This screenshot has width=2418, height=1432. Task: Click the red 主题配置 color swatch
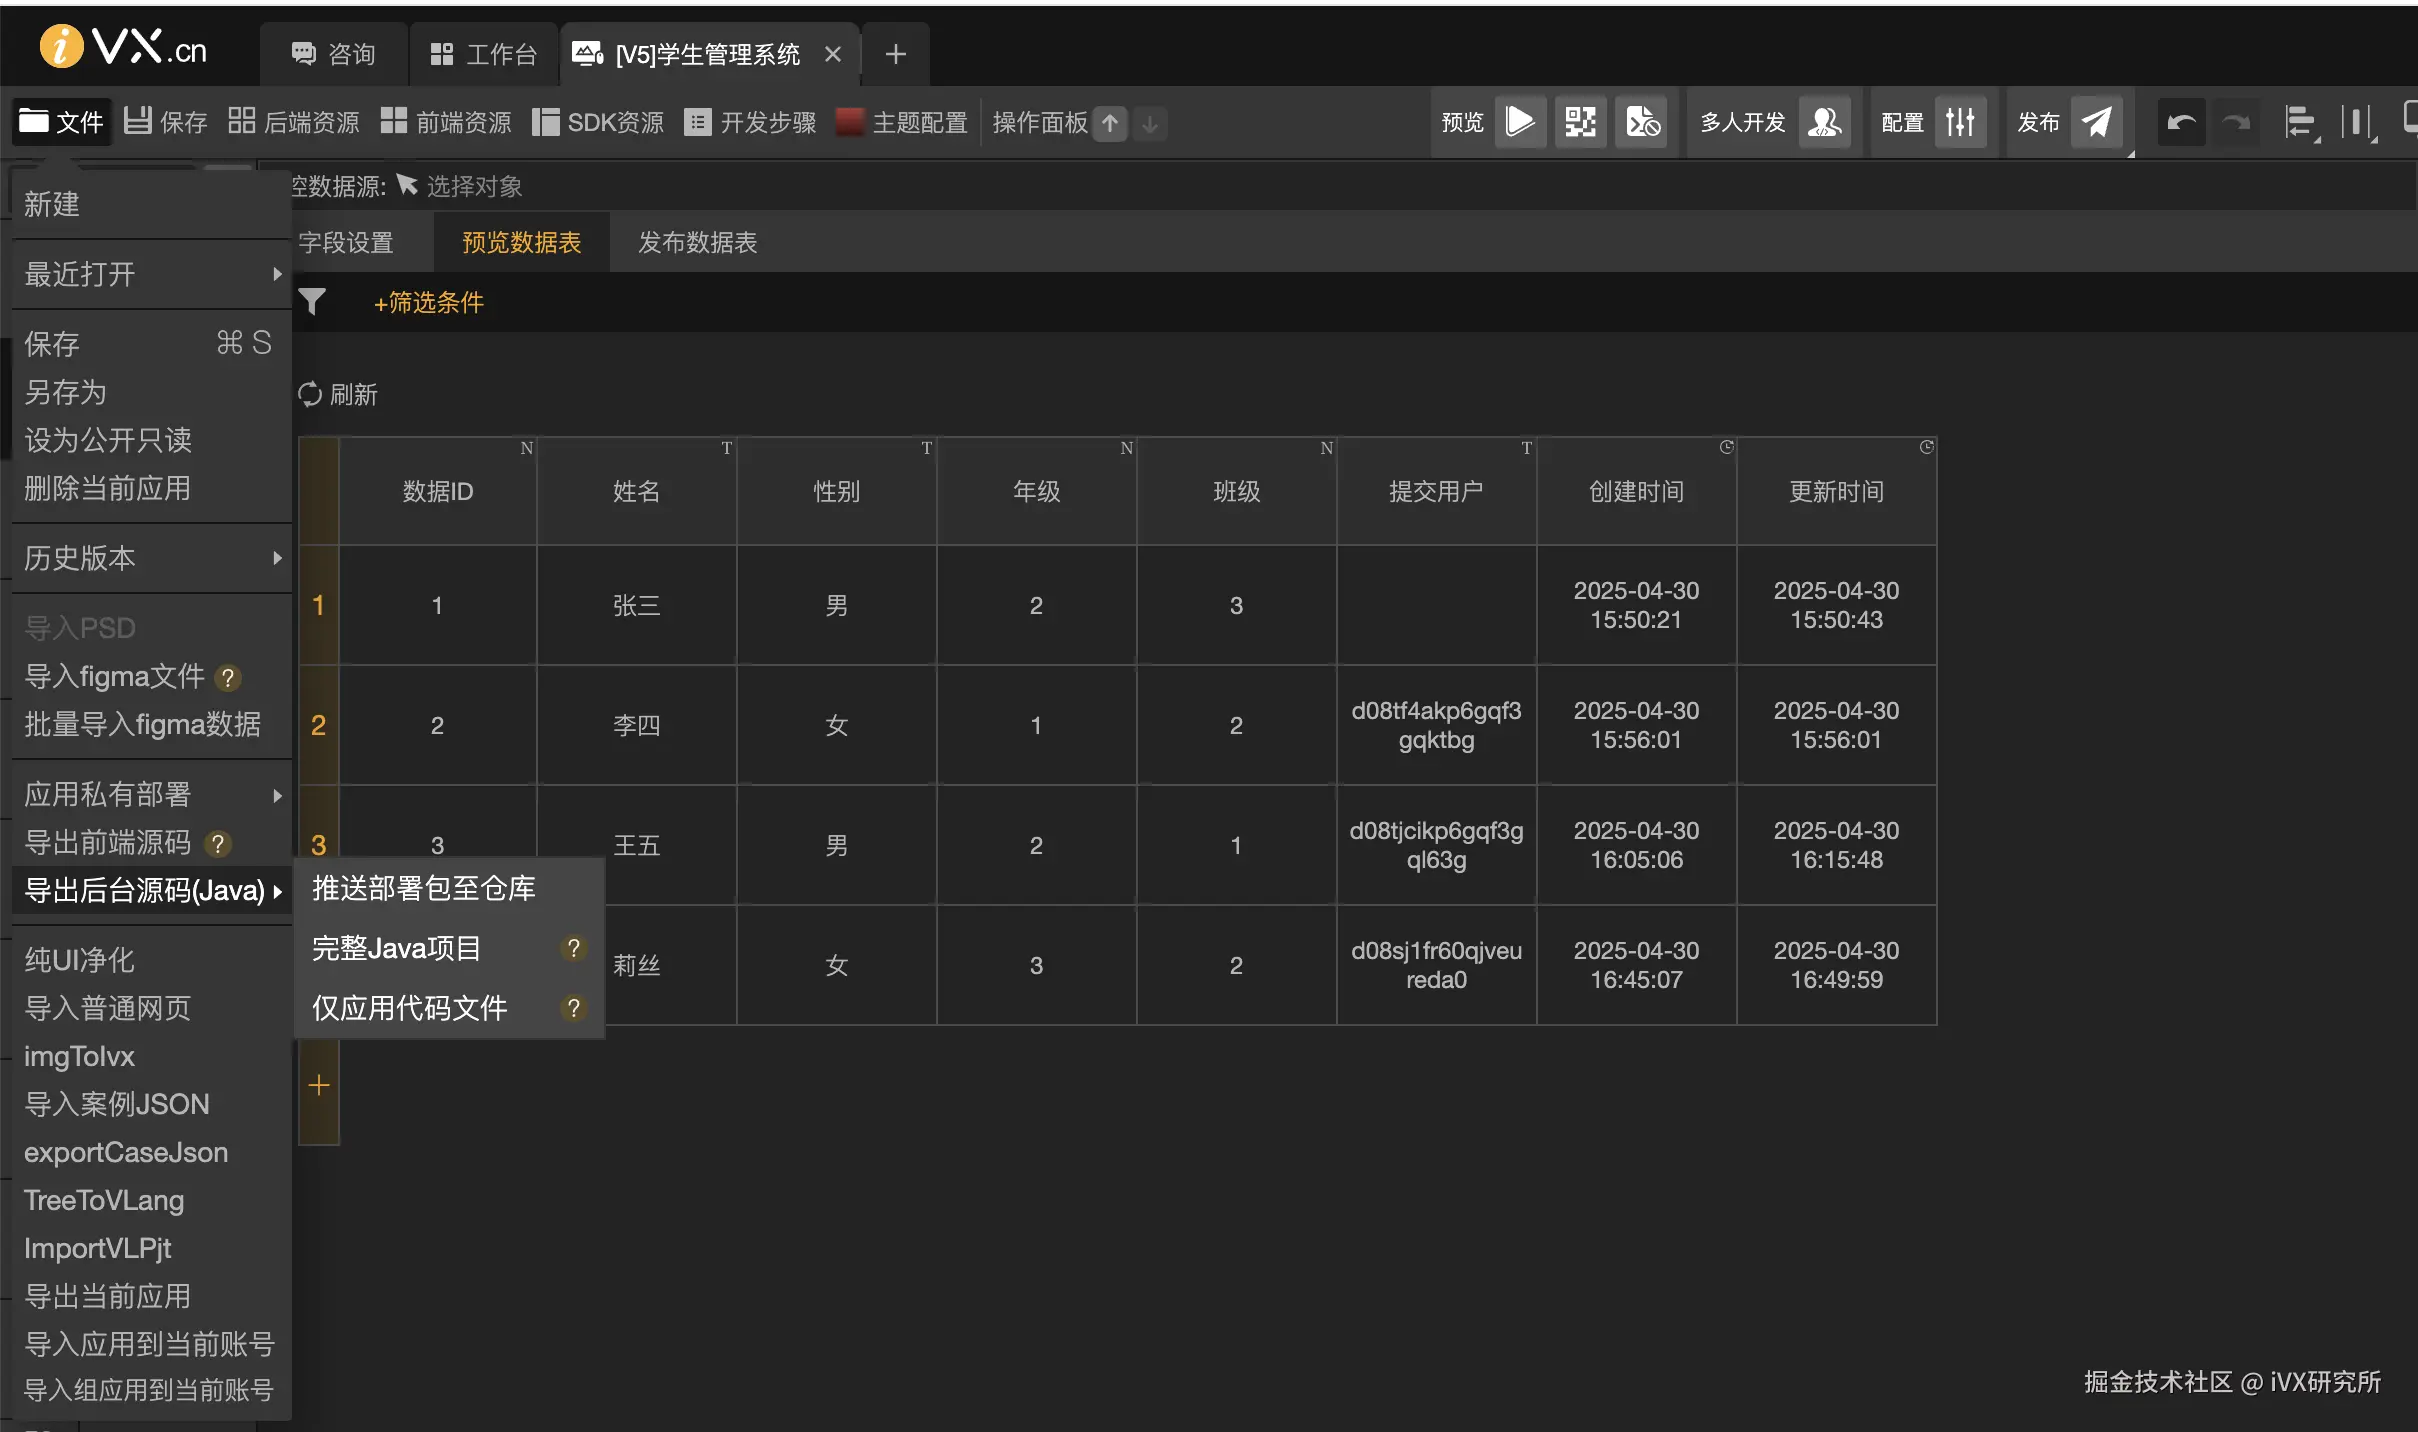tap(848, 121)
